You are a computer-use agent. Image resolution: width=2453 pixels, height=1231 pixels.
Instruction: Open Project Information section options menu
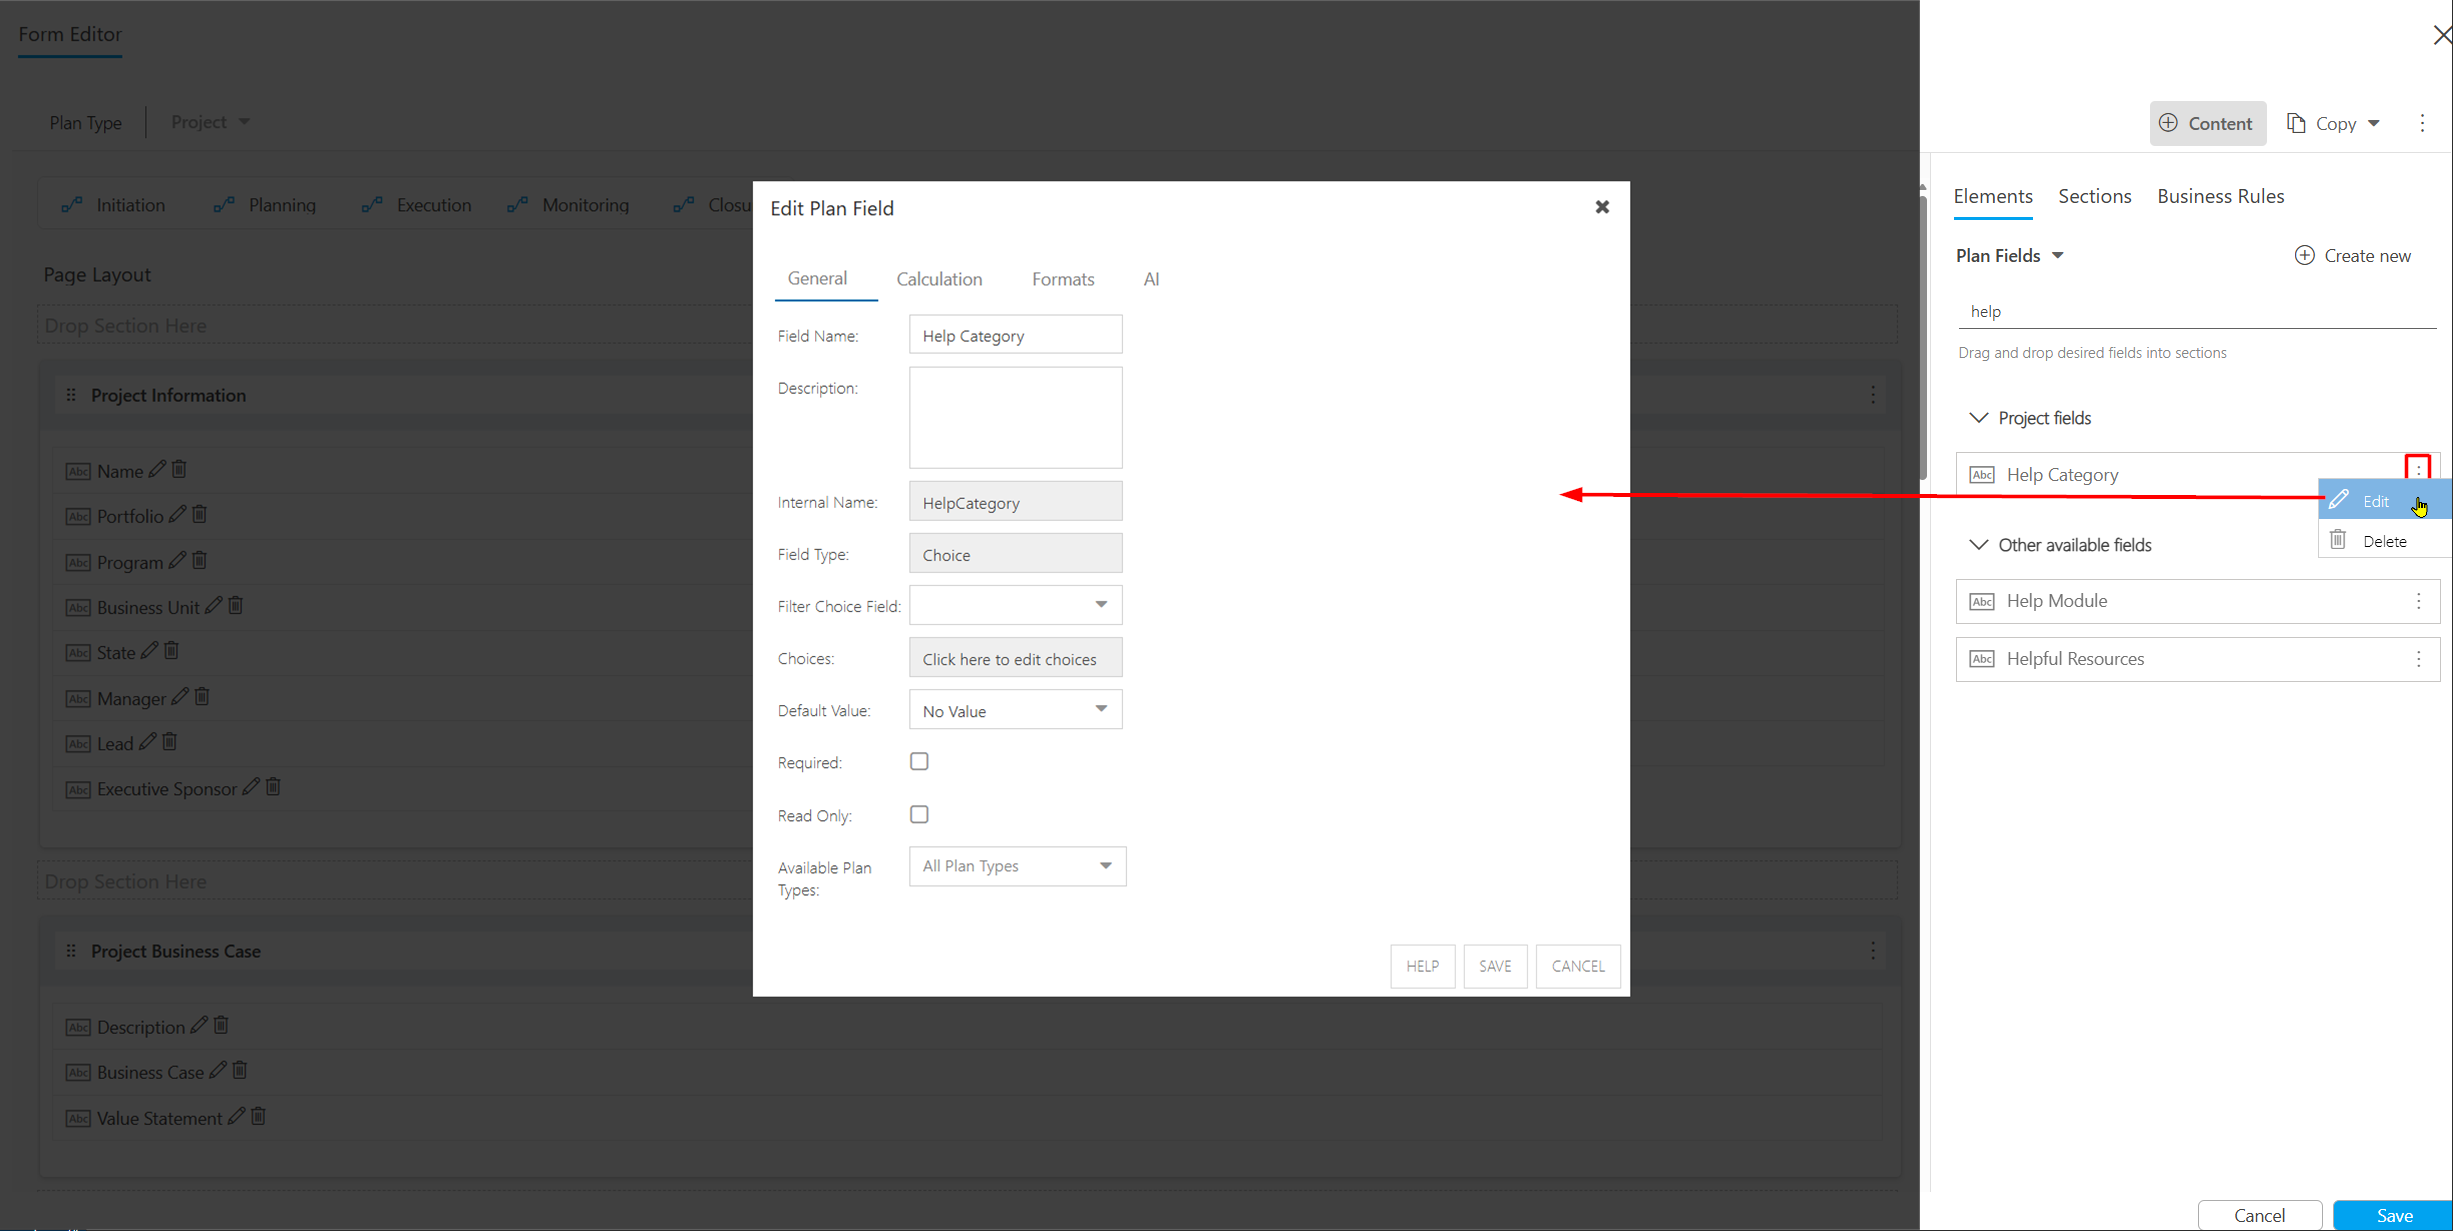pyautogui.click(x=1873, y=395)
